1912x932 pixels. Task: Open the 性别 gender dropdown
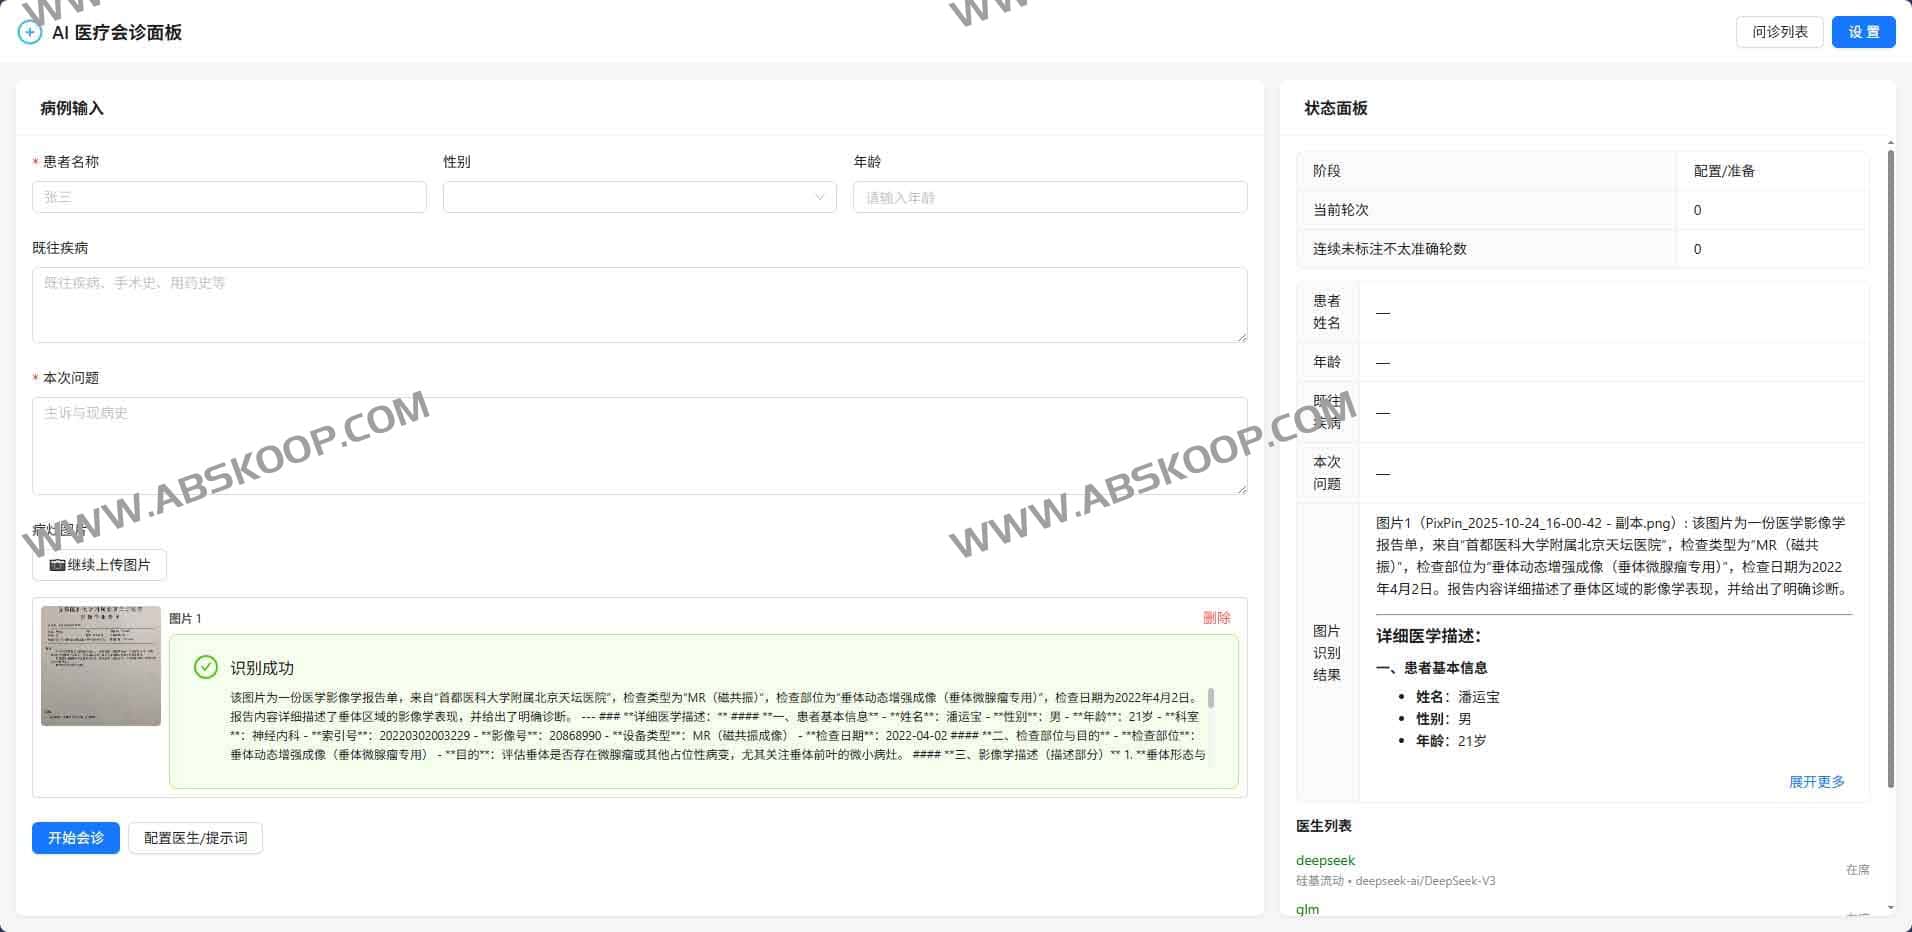(x=640, y=197)
